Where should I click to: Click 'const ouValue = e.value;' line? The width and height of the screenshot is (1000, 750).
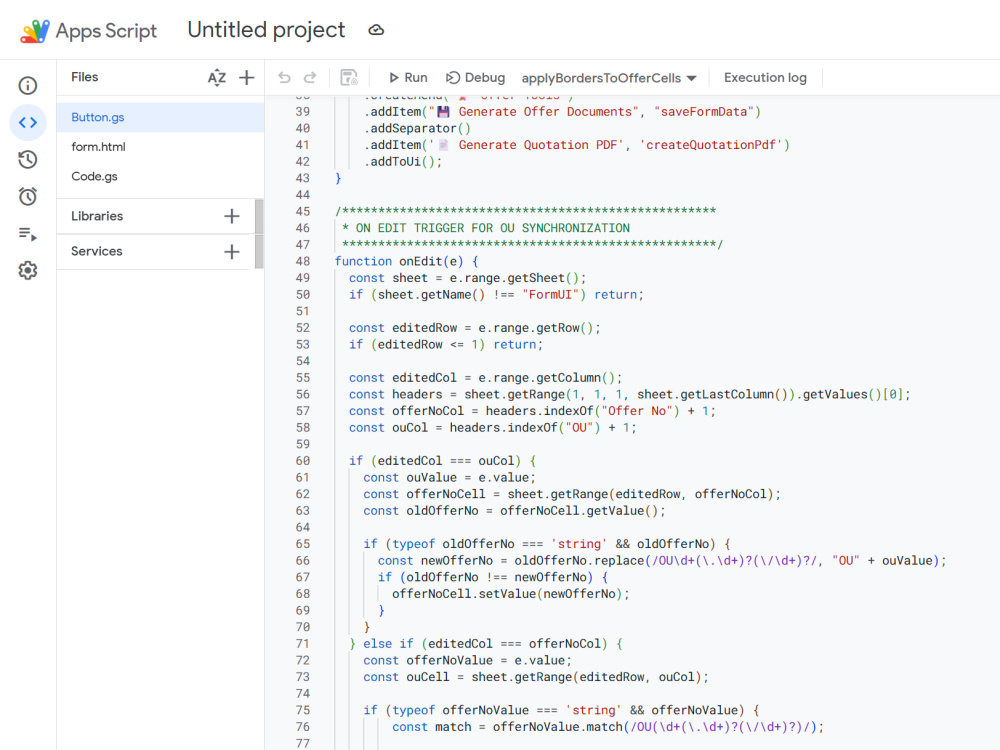(450, 477)
